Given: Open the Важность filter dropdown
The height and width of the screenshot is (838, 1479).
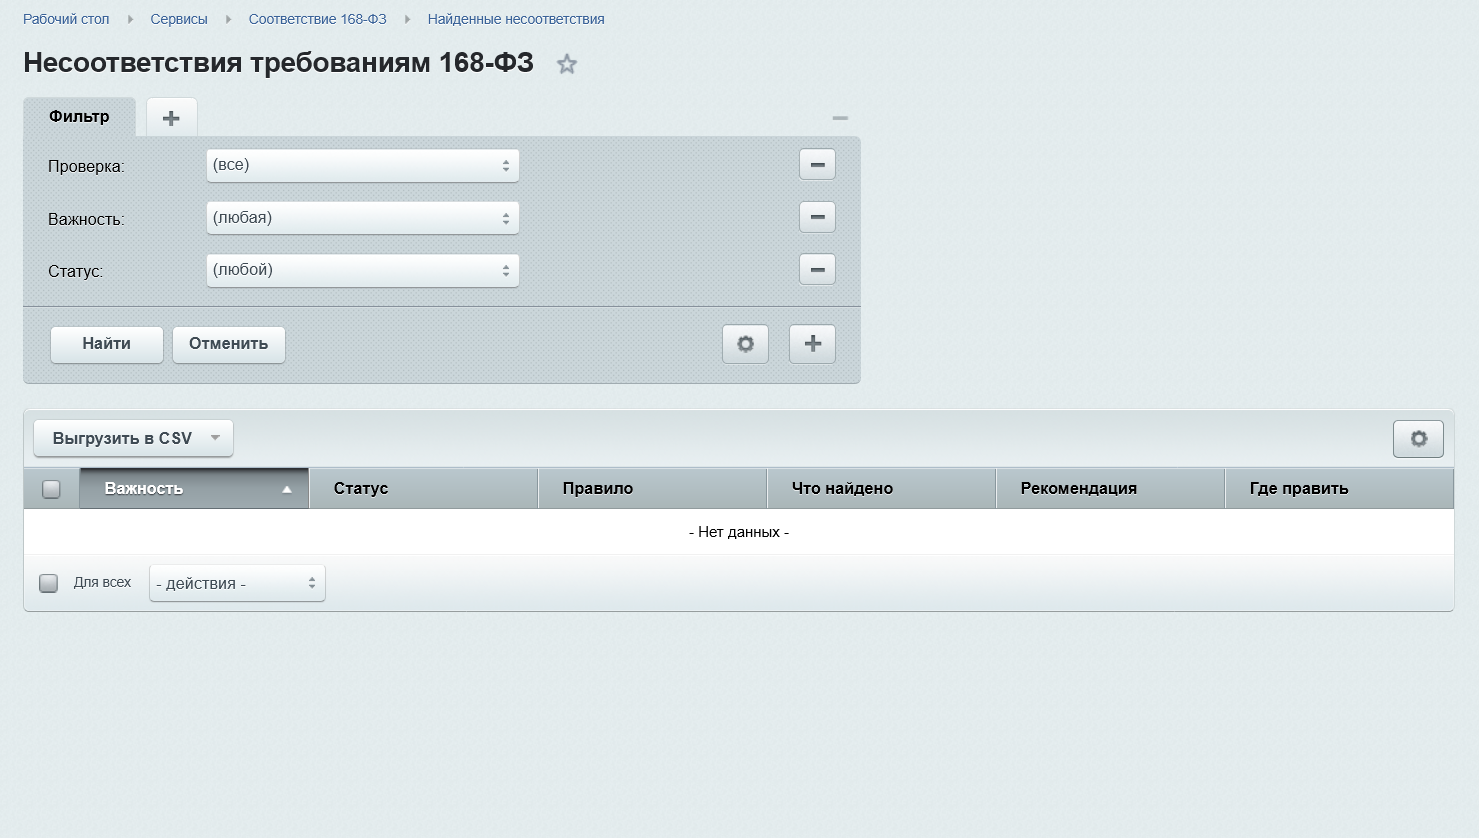Looking at the screenshot, I should [362, 218].
